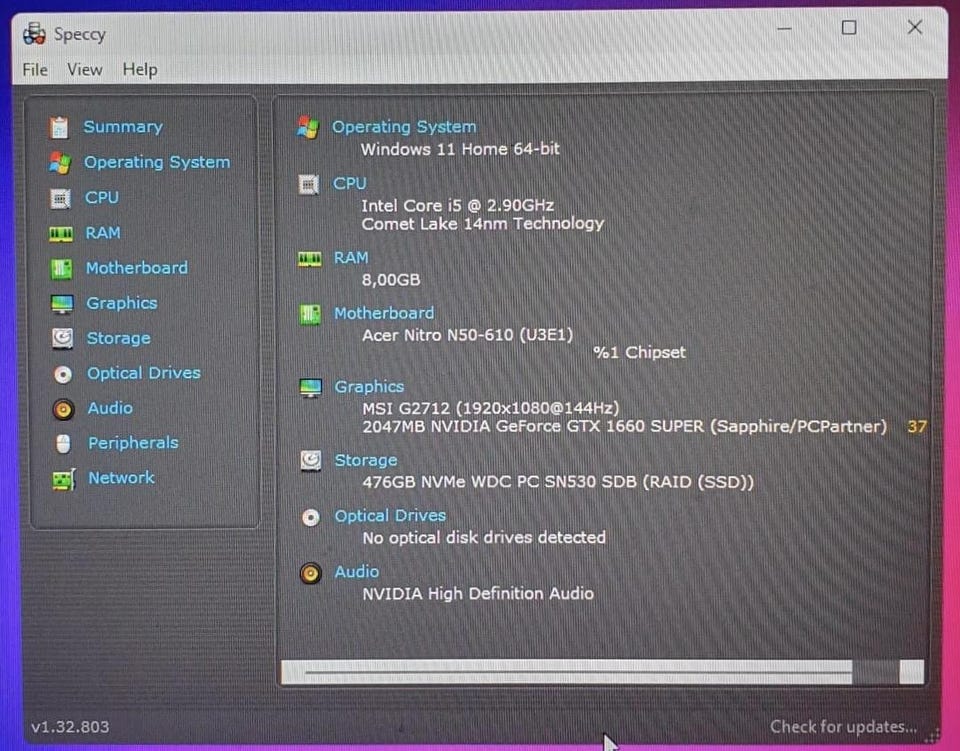The image size is (960, 751).
Task: Click the Optical Drives heading link in summary
Action: pyautogui.click(x=390, y=516)
